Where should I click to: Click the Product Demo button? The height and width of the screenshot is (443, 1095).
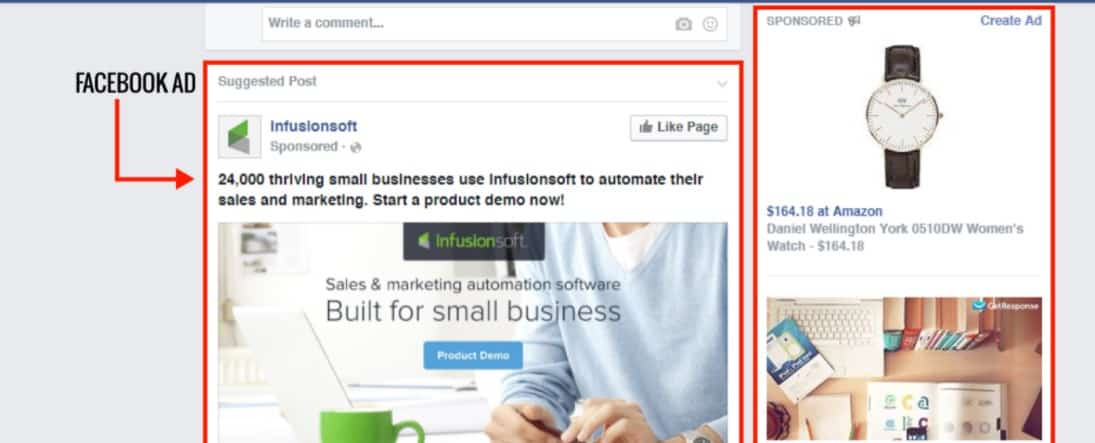coord(473,356)
